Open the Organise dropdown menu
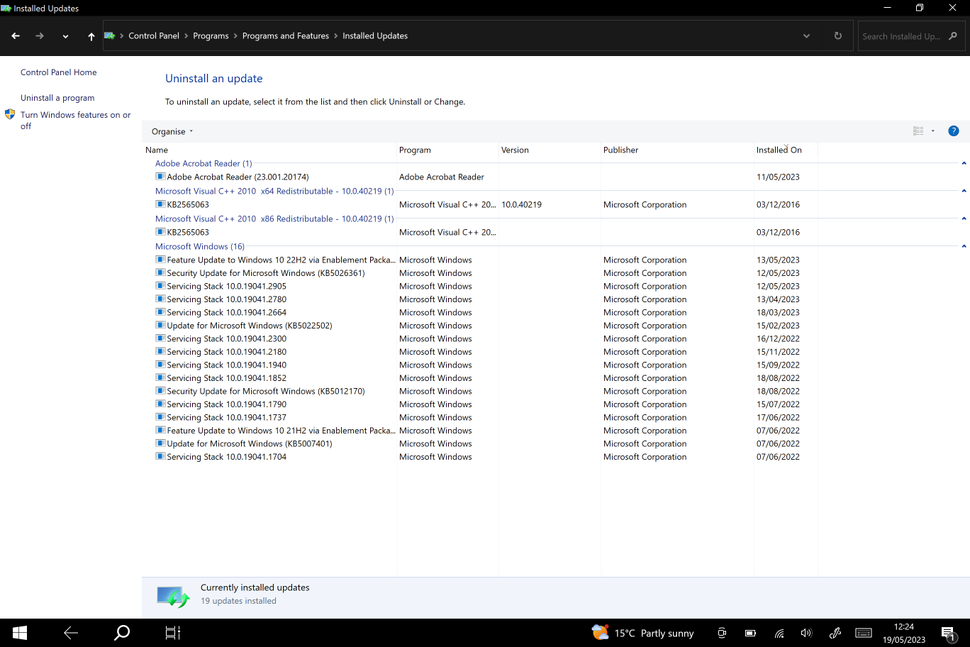This screenshot has height=647, width=970. pyautogui.click(x=170, y=130)
